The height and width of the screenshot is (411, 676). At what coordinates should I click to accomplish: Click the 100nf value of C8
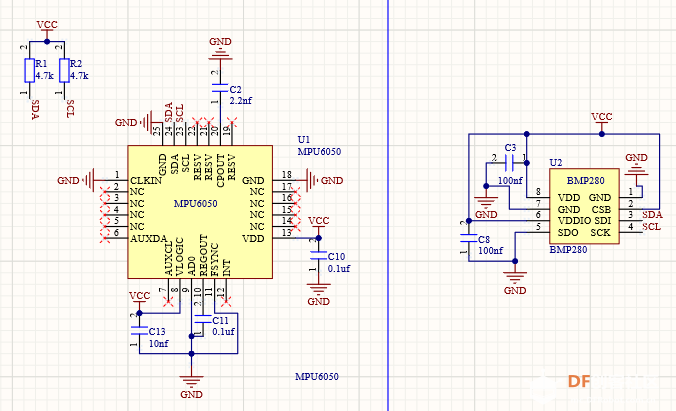pos(491,251)
